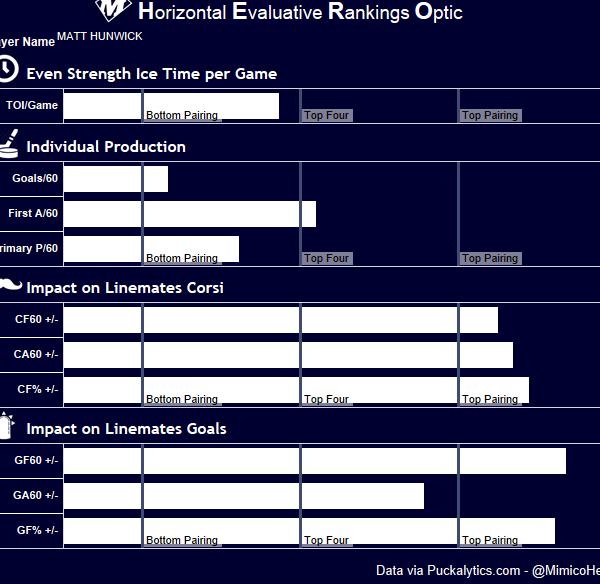The height and width of the screenshot is (584, 600).
Task: Click the clock icon beside Even Strength Ice Time
Action: pos(8,69)
